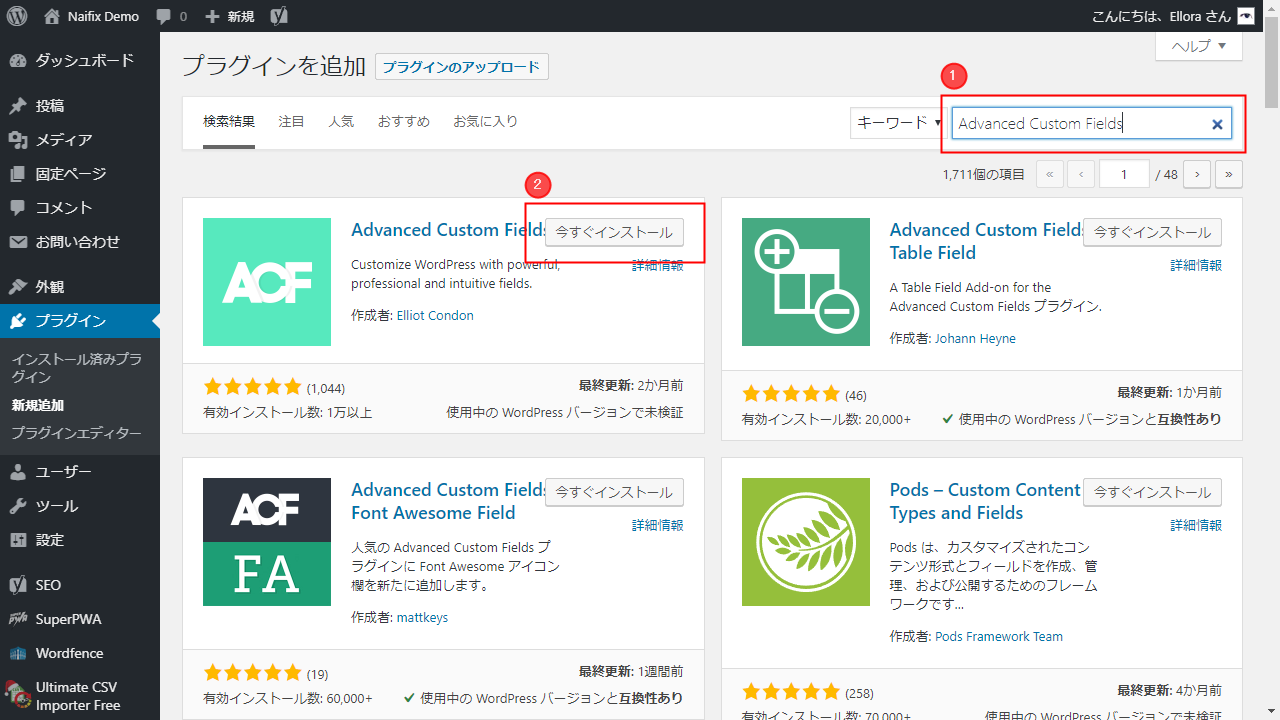Open メディア in the sidebar

[x=80, y=140]
